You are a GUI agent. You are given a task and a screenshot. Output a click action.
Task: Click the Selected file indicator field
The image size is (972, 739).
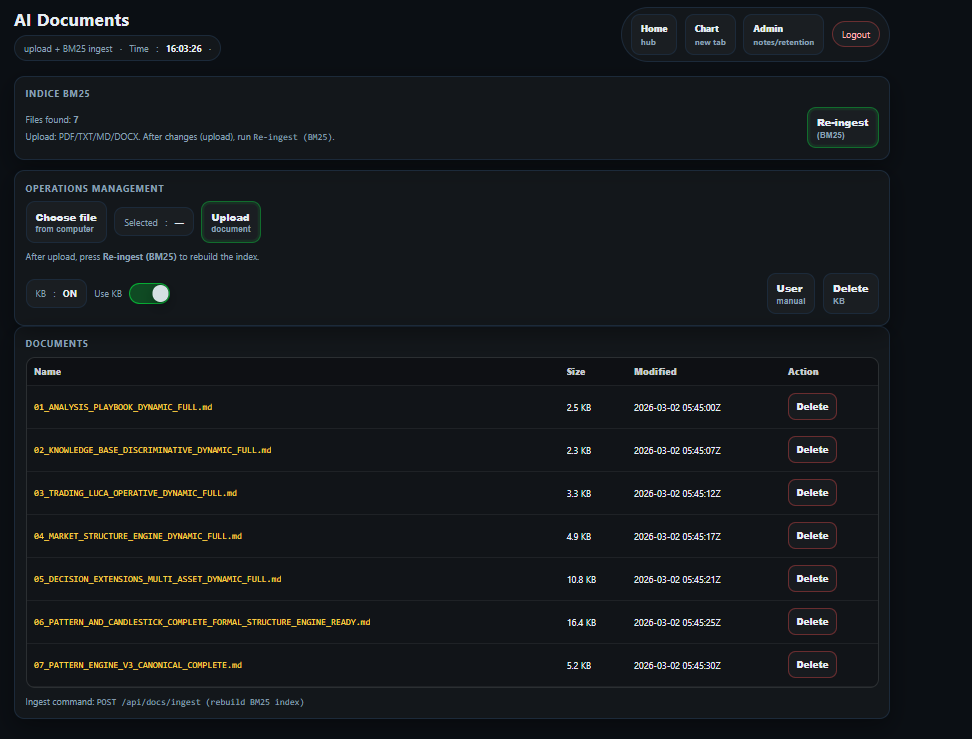pyautogui.click(x=153, y=223)
